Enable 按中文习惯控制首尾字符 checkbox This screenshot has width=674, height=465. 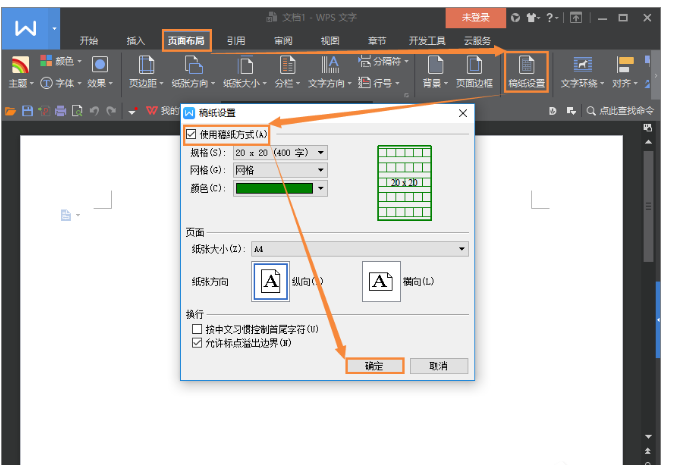tap(197, 329)
